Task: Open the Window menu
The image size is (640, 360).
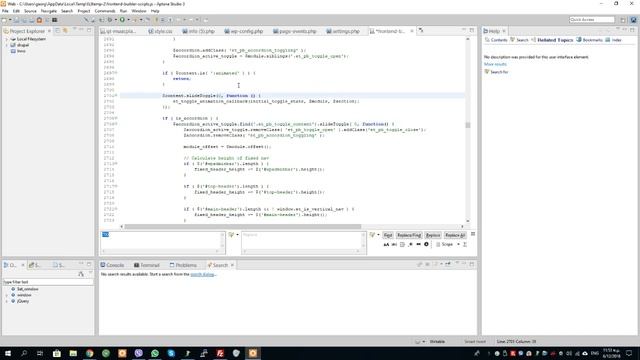Action: 139,11
